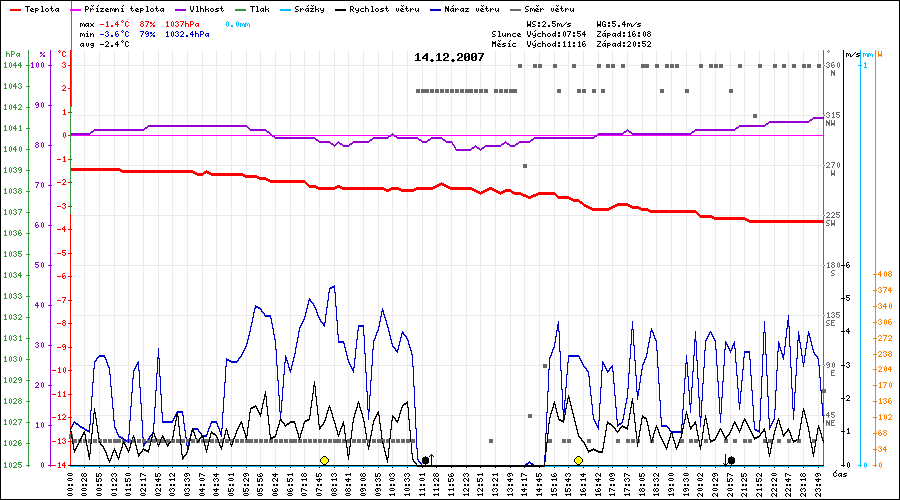Click the 23:49 time axis label
Viewport: 900px width, 500px height.
tap(818, 485)
